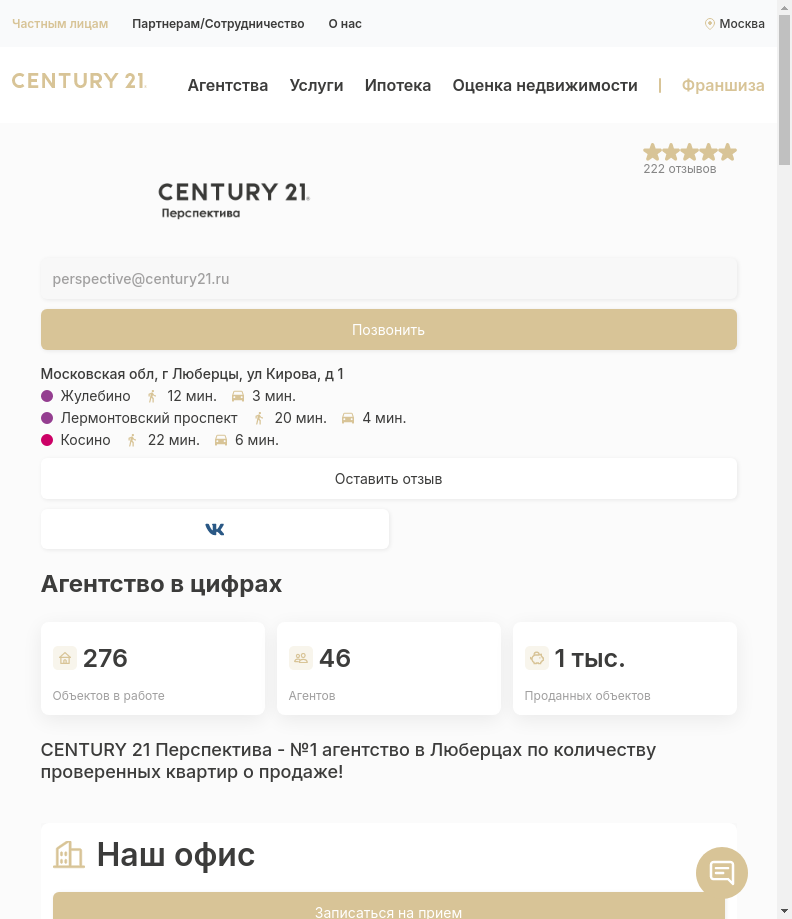Click the CENTURY 21 header logo
This screenshot has width=792, height=919.
point(79,82)
